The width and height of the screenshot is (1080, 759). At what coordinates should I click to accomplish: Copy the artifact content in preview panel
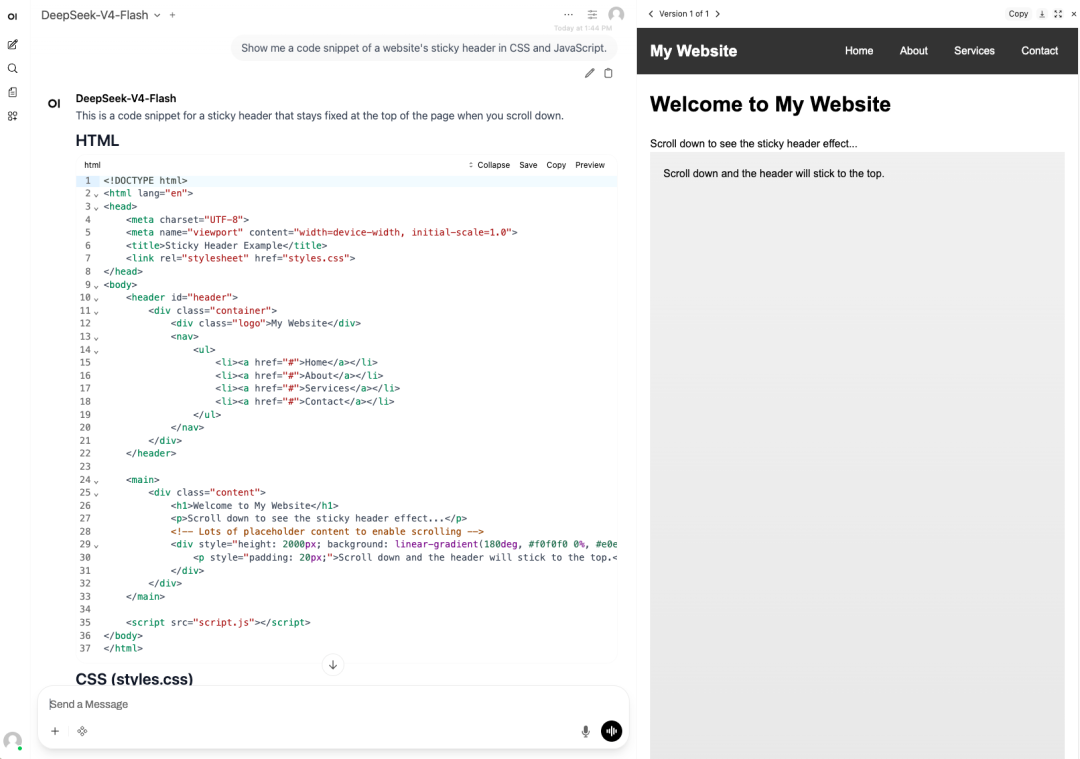point(1018,14)
